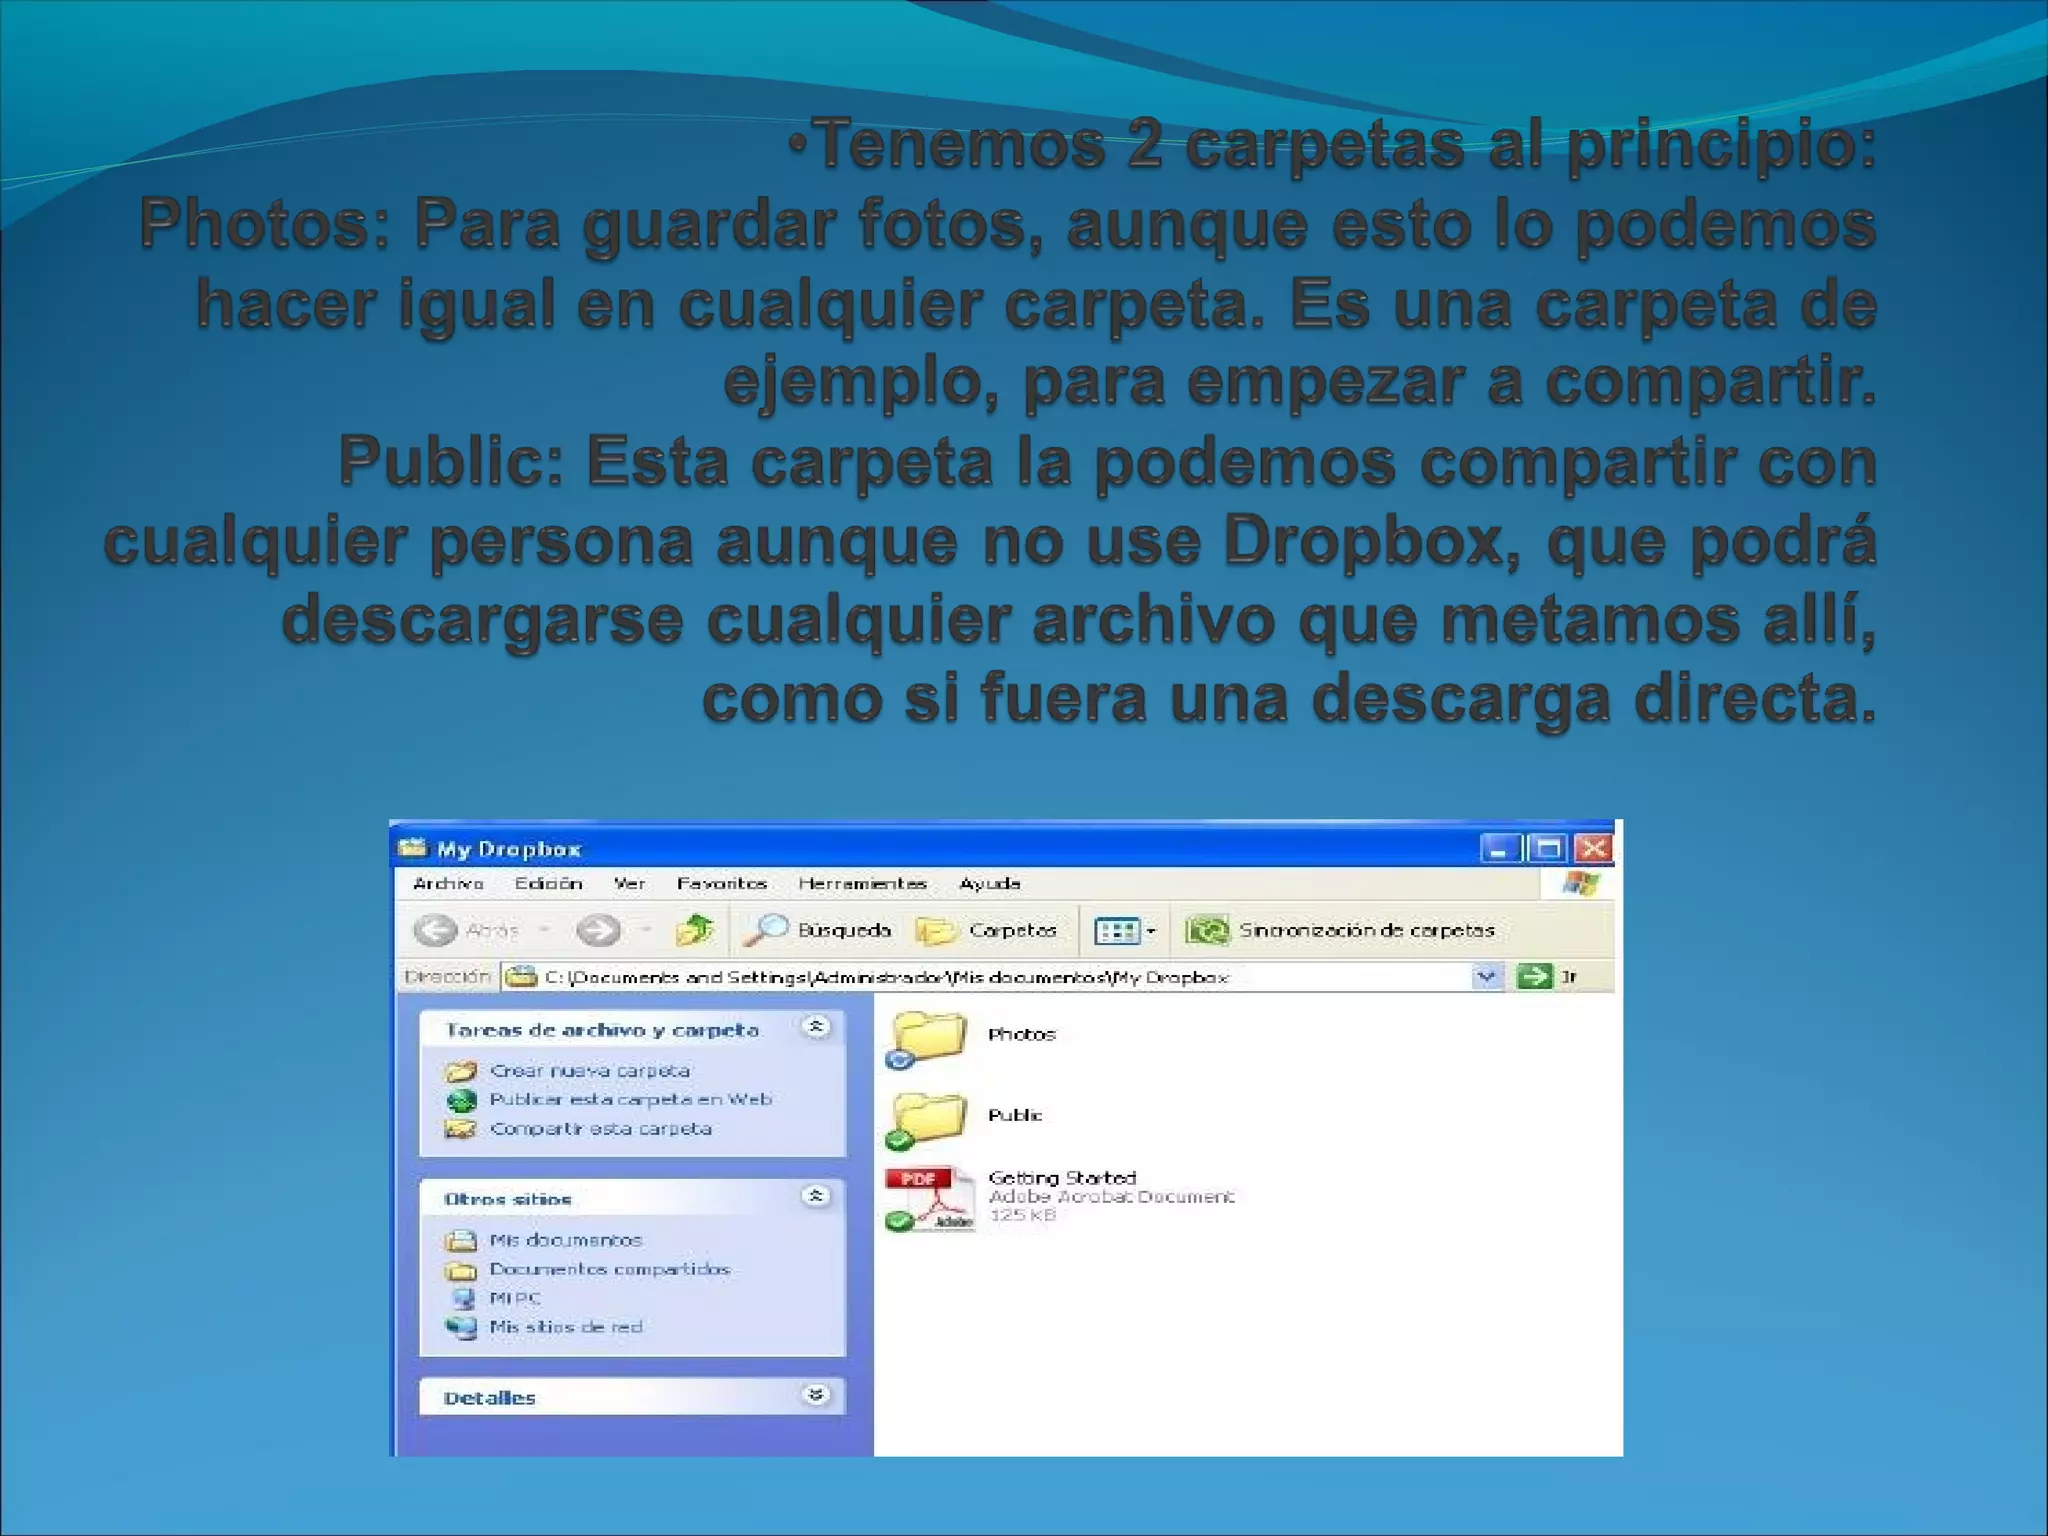Open the Photos folder

[930, 1037]
